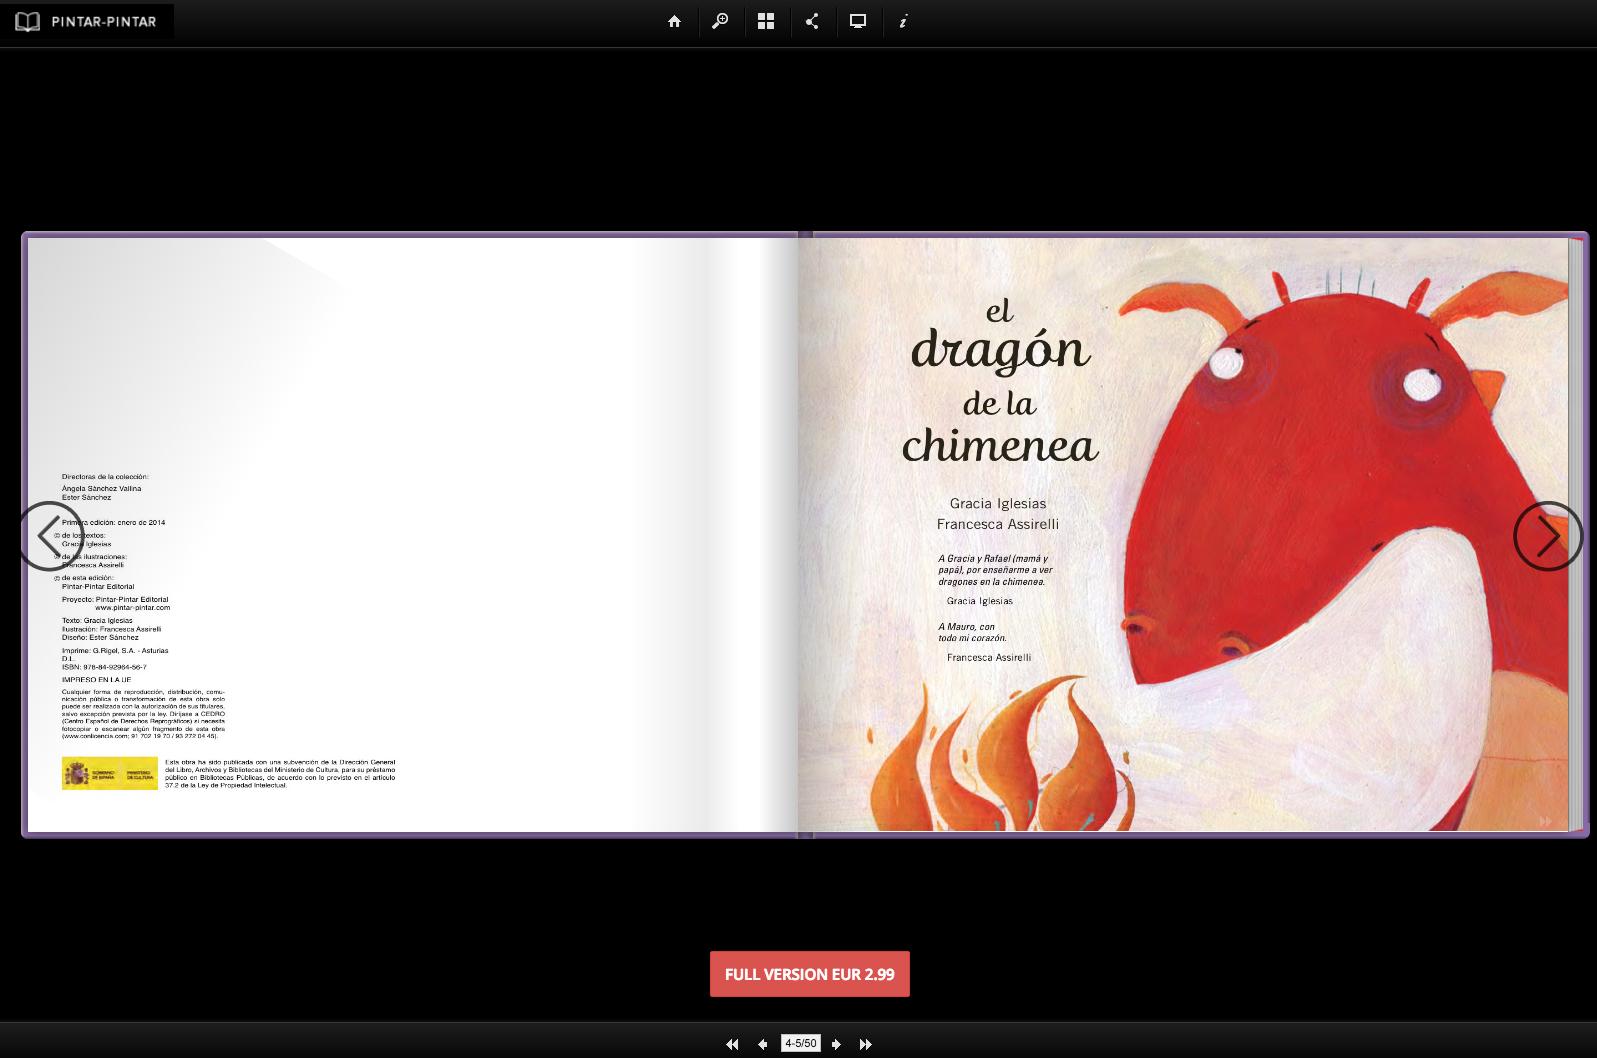Click the Gobierno de España yellow logo
This screenshot has width=1597, height=1058.
click(x=110, y=773)
